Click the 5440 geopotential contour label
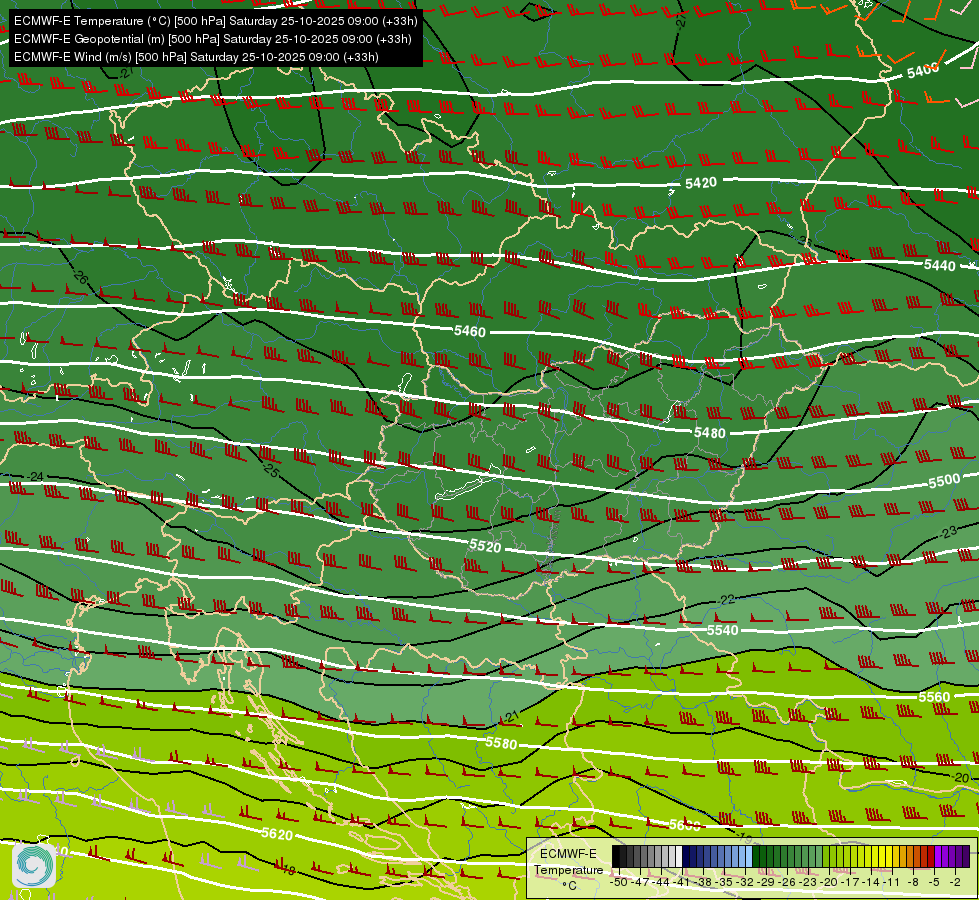Screen dimensions: 979x900 point(940,265)
